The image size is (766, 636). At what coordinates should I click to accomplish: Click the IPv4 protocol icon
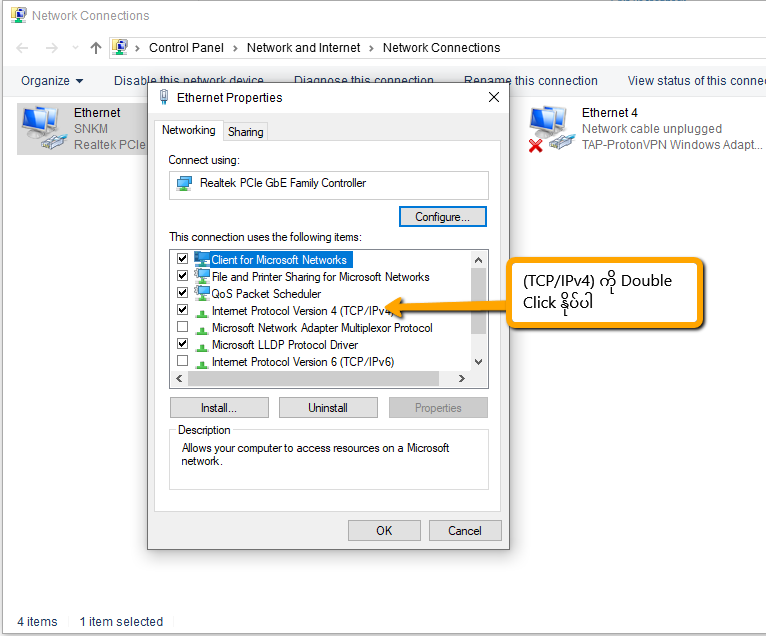pyautogui.click(x=202, y=312)
